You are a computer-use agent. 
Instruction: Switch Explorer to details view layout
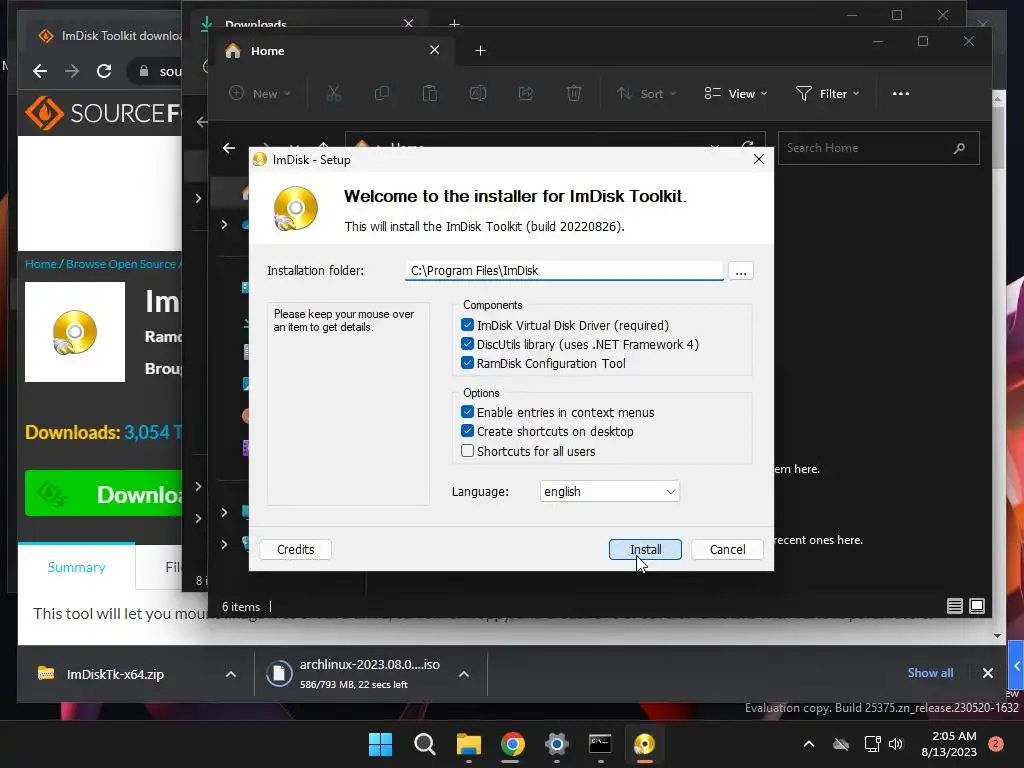[x=955, y=606]
